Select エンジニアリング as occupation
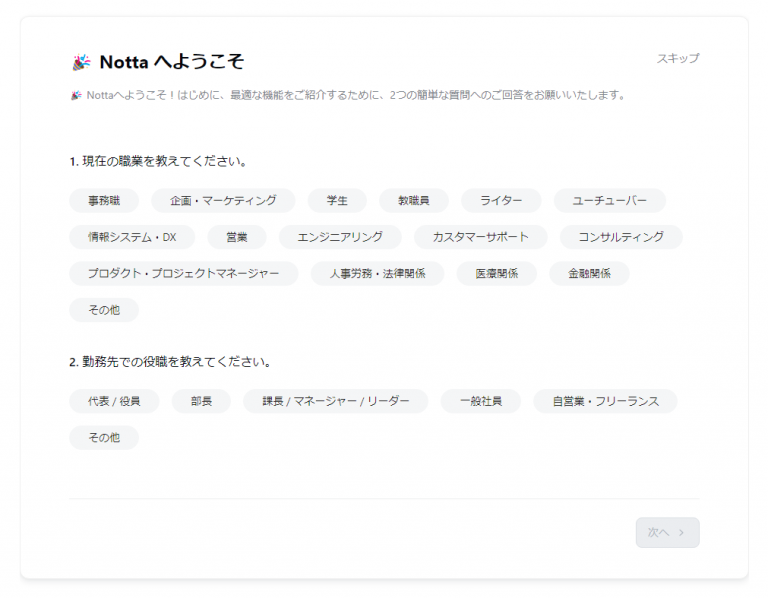 coord(339,238)
